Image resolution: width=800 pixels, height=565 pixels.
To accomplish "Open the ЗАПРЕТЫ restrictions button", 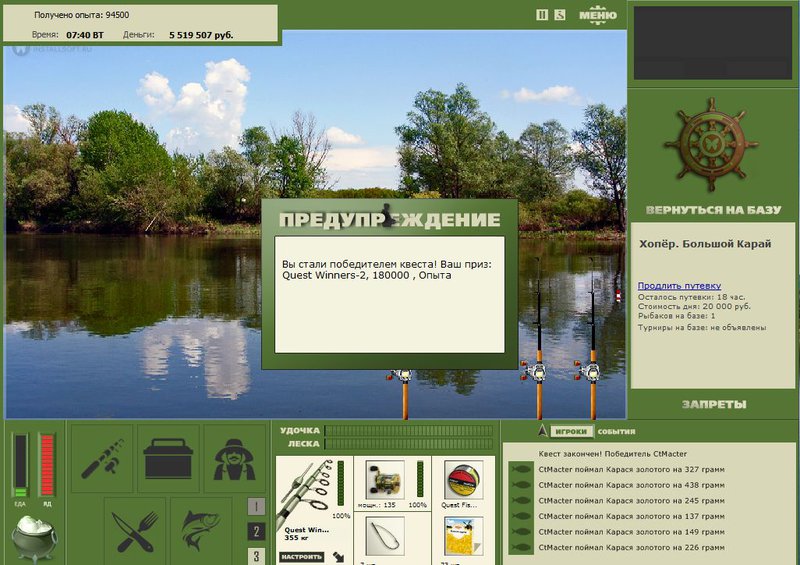I will 714,404.
